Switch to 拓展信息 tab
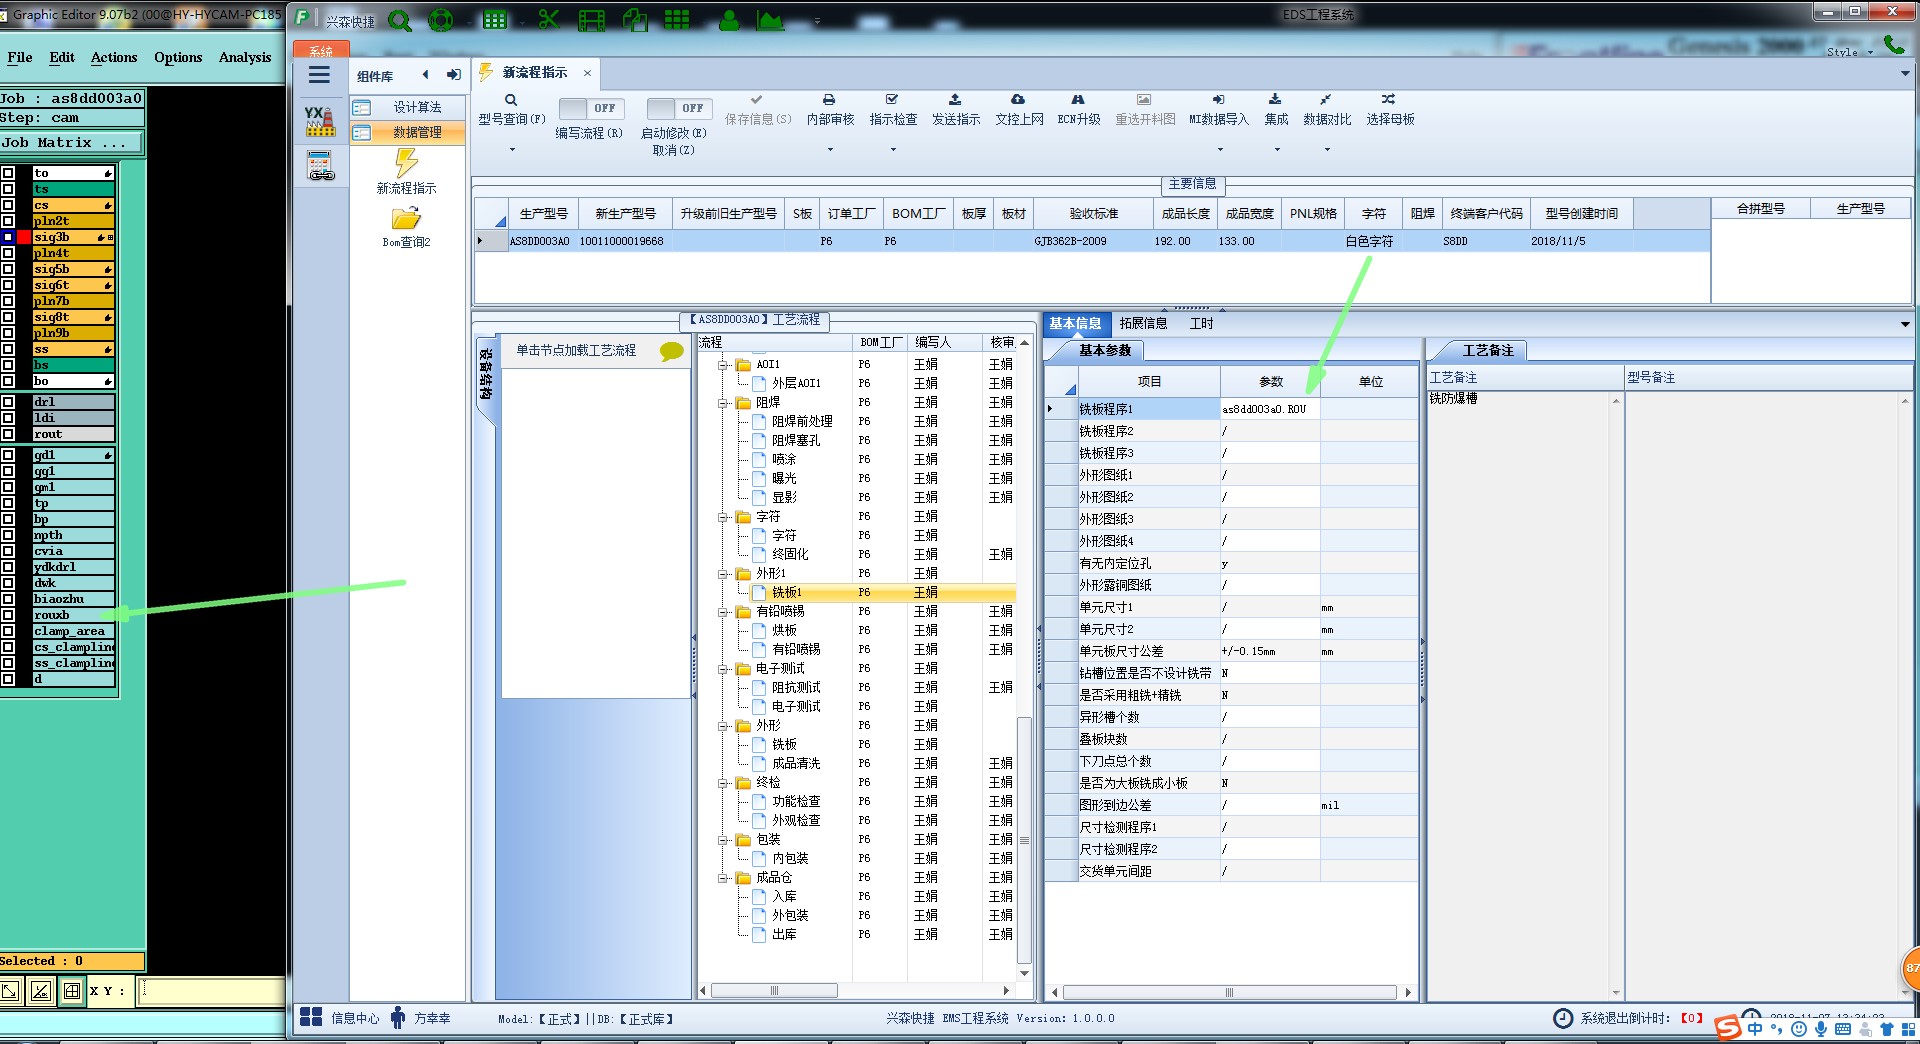This screenshot has width=1920, height=1044. coord(1143,323)
